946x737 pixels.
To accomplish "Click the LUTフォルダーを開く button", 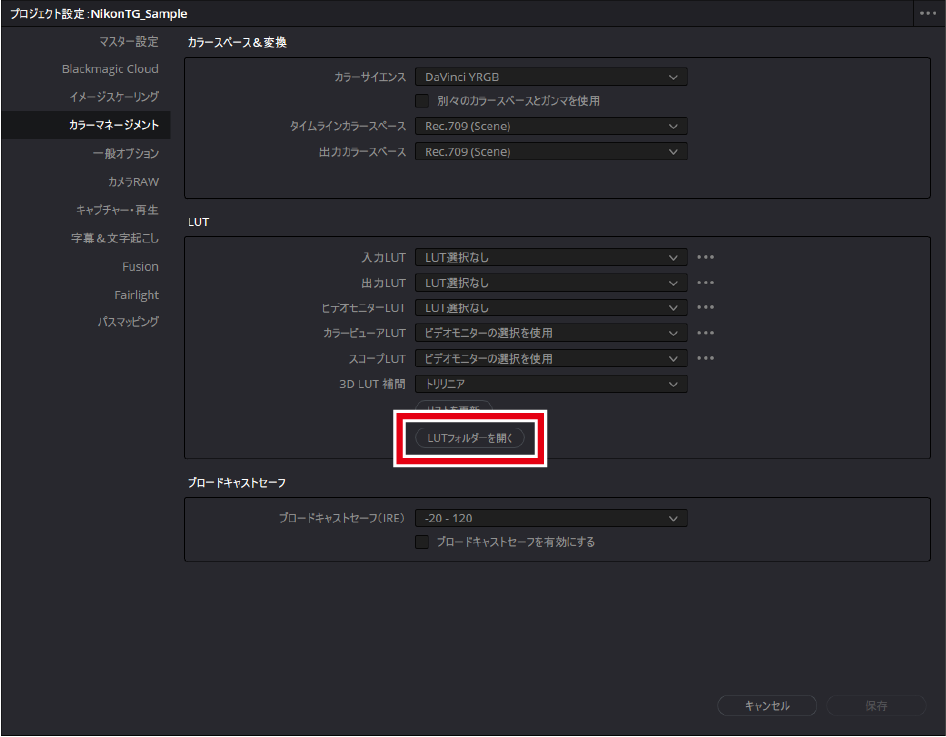I will [x=469, y=438].
